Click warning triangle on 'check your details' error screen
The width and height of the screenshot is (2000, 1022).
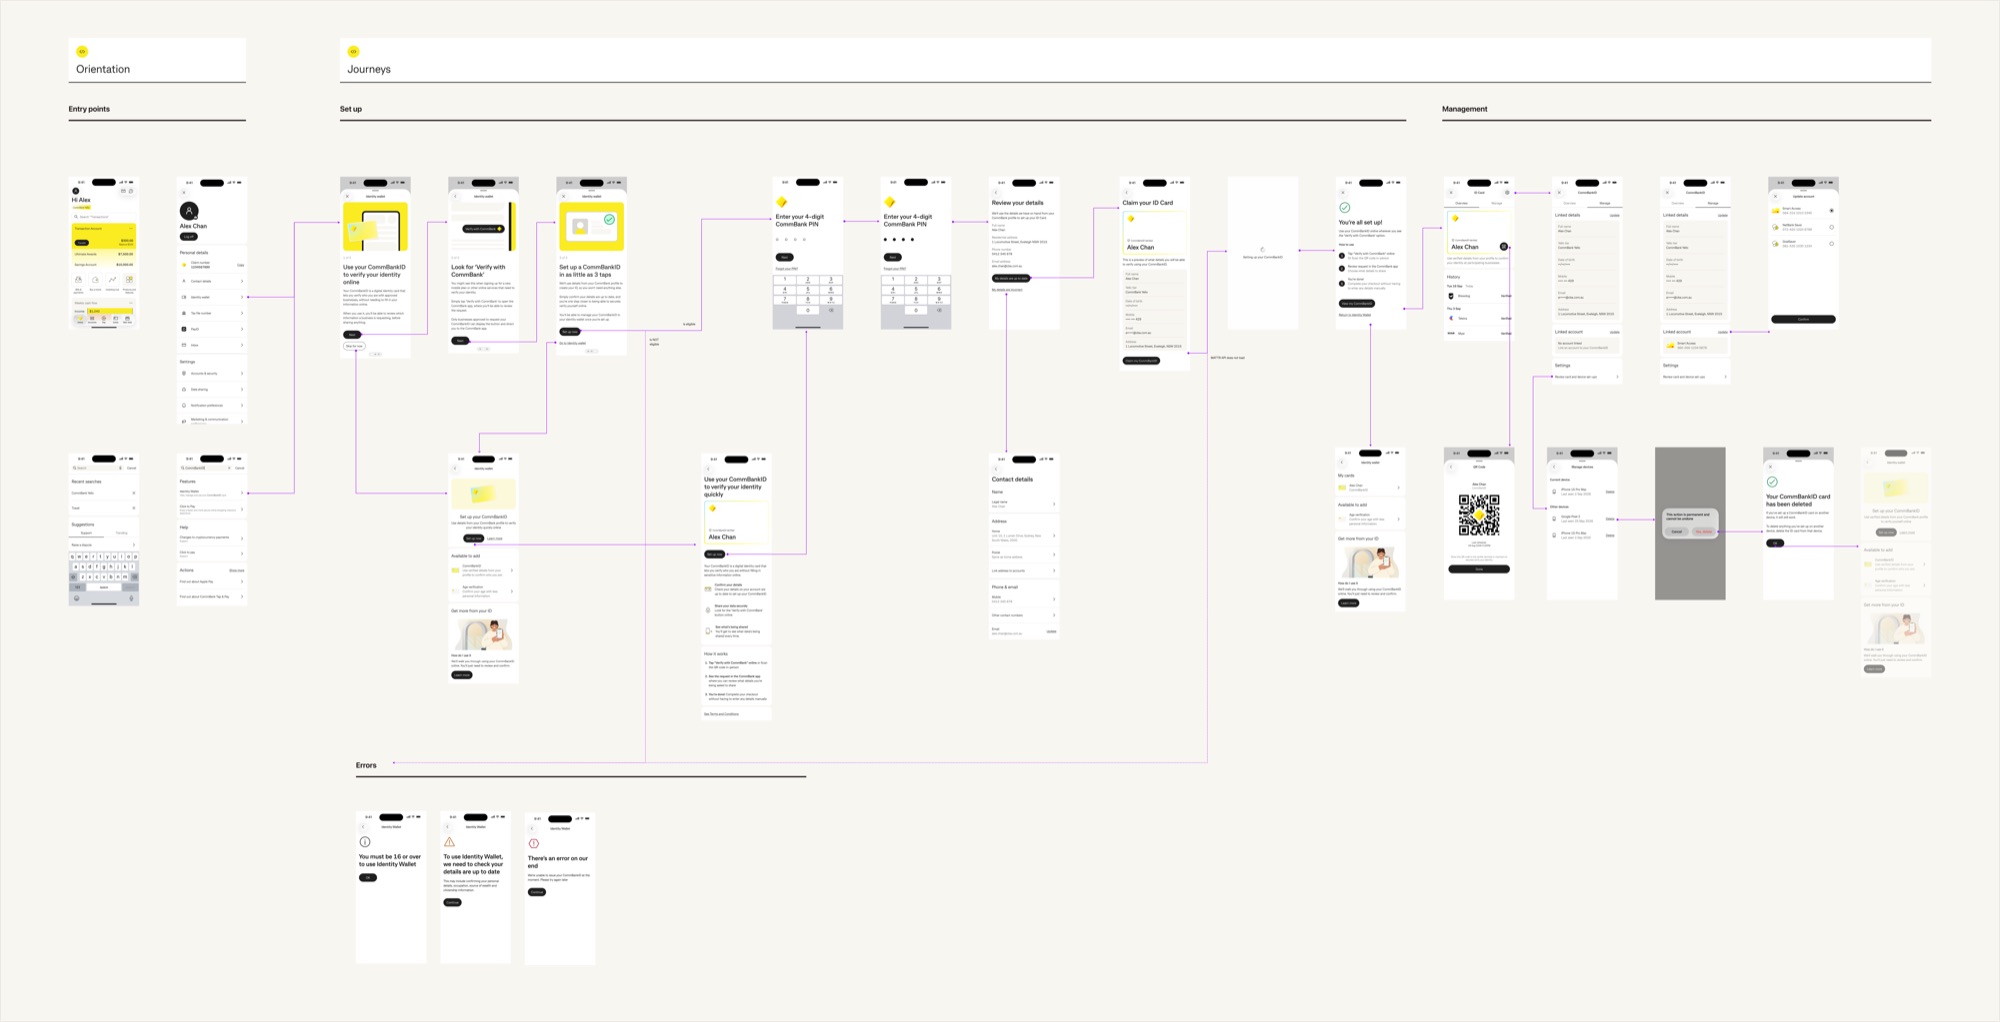pyautogui.click(x=449, y=842)
